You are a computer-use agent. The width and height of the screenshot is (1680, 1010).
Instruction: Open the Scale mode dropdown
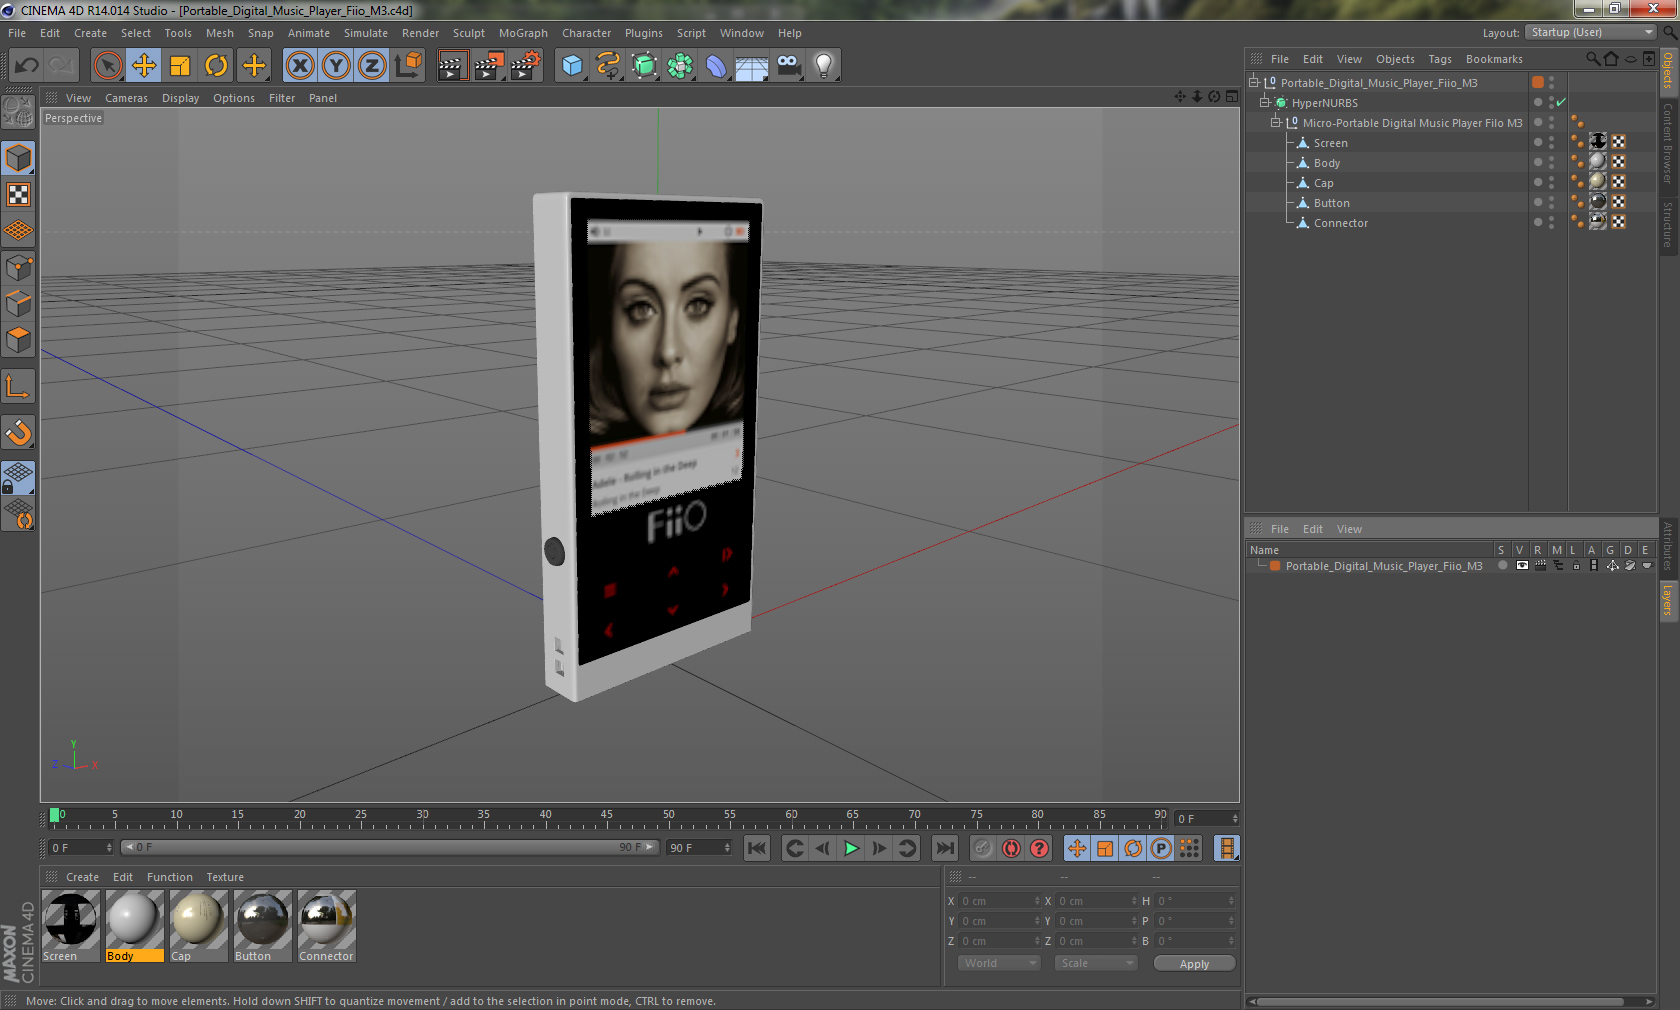1097,963
